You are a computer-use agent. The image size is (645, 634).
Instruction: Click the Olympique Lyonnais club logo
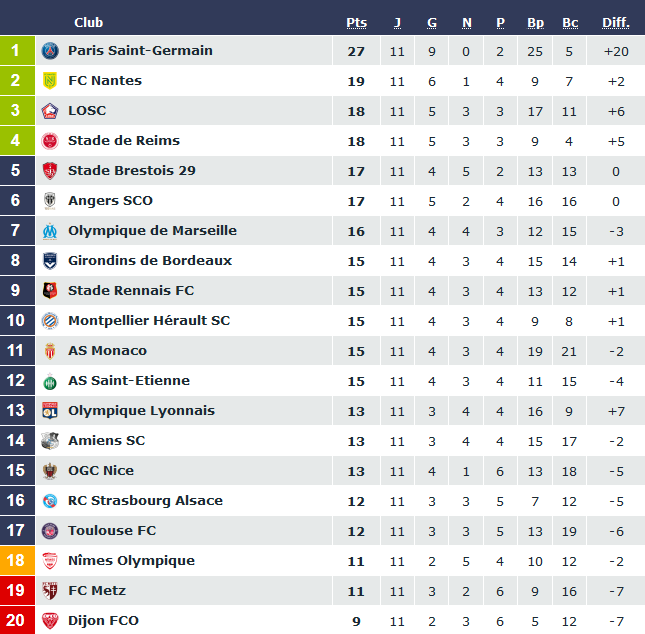50,411
